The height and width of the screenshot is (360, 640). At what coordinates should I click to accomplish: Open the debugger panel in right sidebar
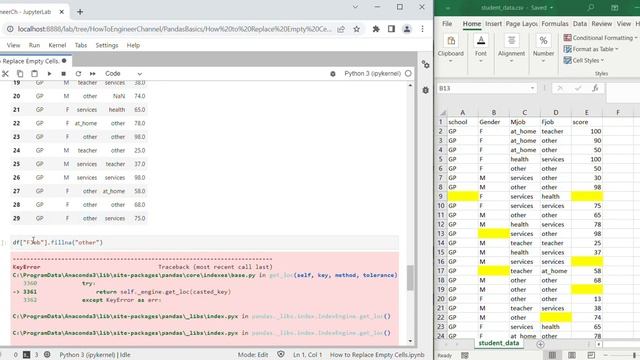[425, 90]
